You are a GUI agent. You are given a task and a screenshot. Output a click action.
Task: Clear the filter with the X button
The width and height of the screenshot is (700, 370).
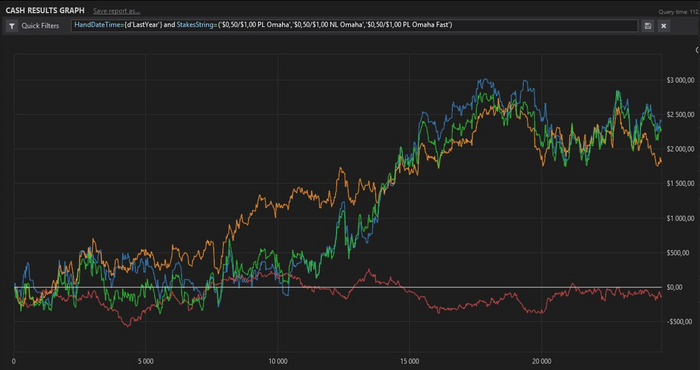pyautogui.click(x=664, y=26)
